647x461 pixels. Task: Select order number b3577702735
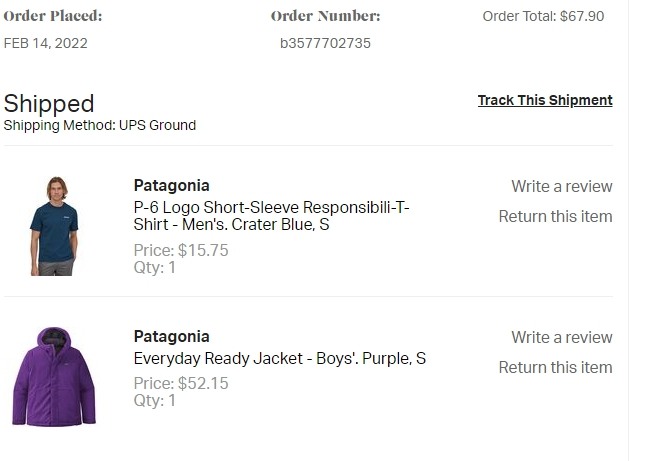tap(325, 43)
